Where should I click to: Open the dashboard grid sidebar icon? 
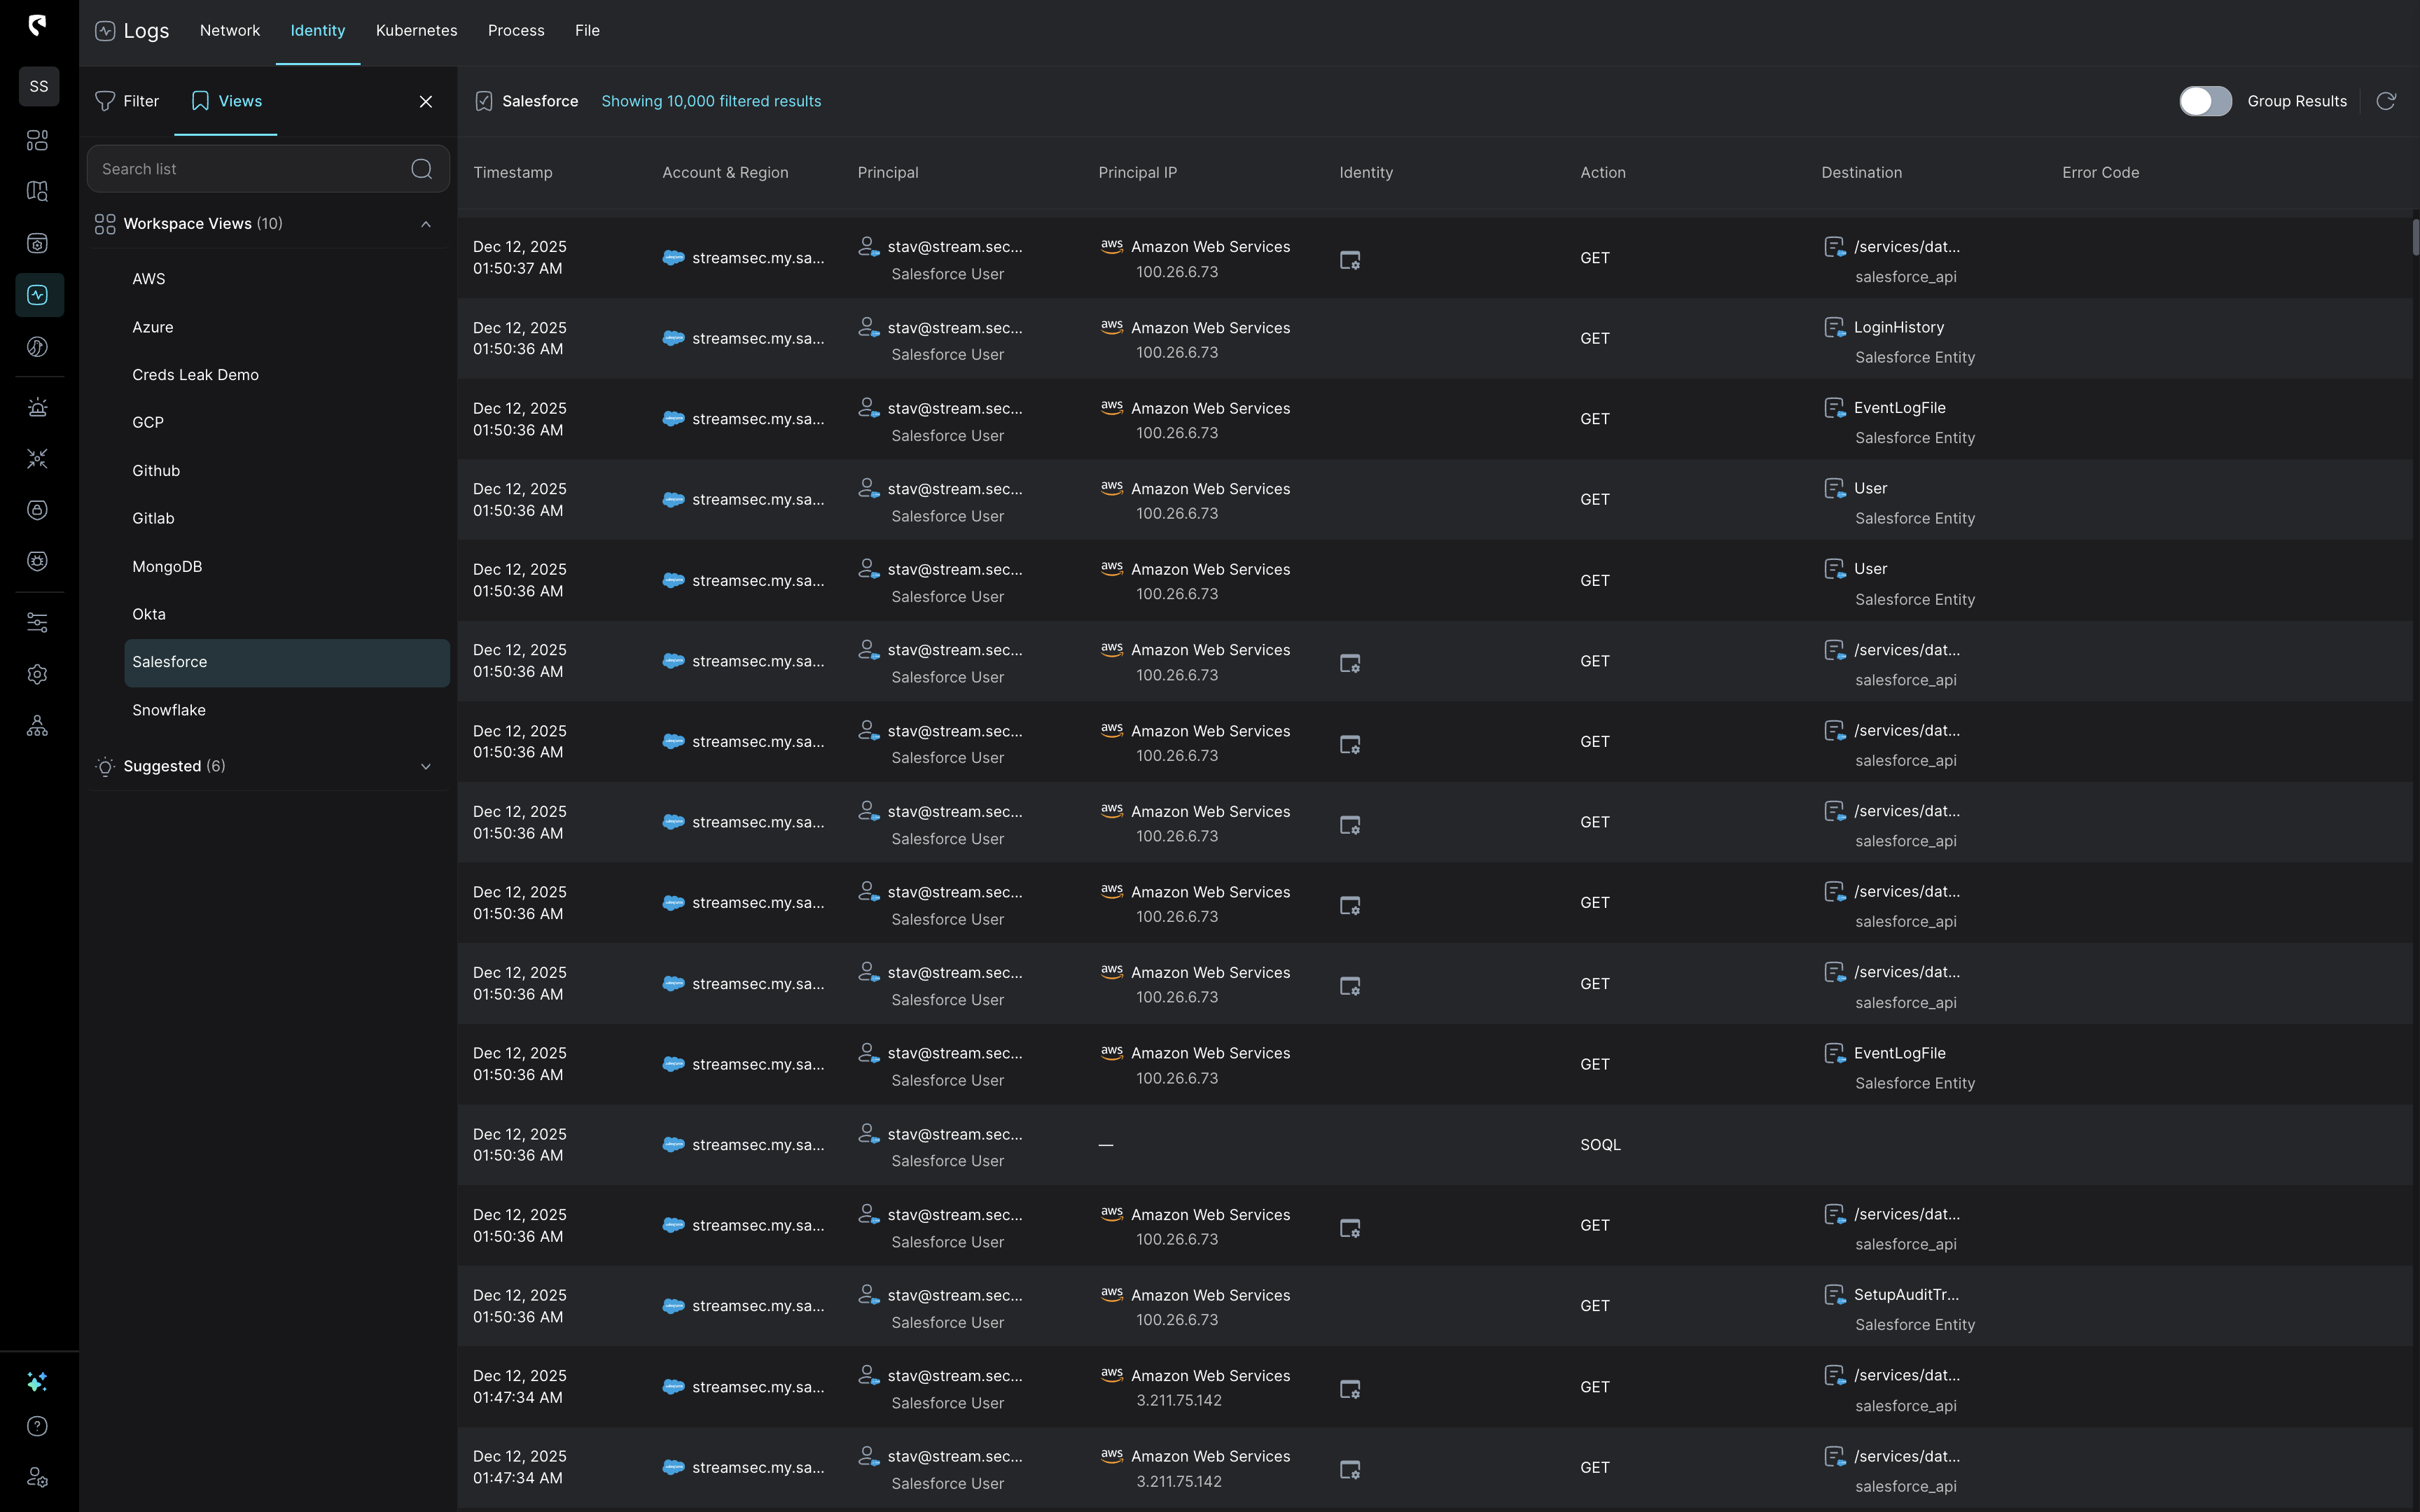point(37,140)
